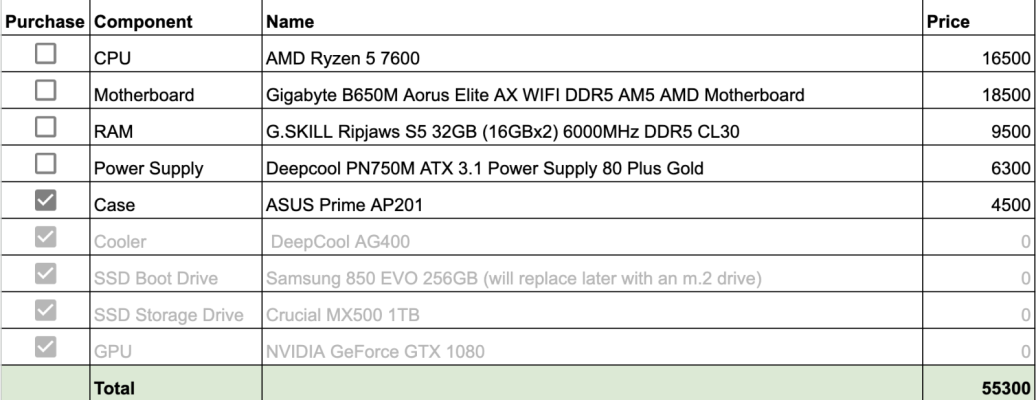This screenshot has width=1036, height=400.
Task: Click the Deepcool PN750M power supply cell
Action: (x=592, y=164)
